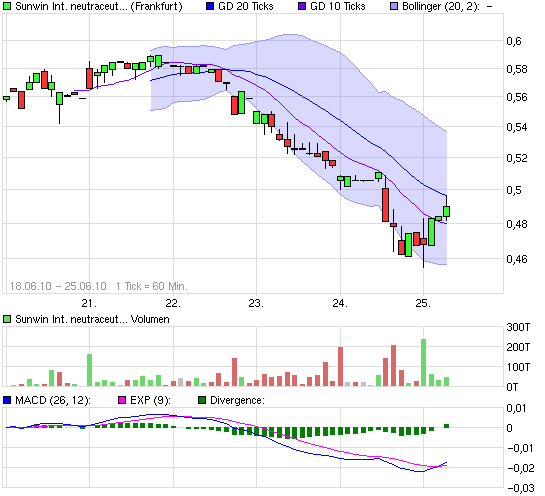Click the blue GD 20 Ticks legend swatch
Image resolution: width=545 pixels, height=496 pixels.
(210, 6)
